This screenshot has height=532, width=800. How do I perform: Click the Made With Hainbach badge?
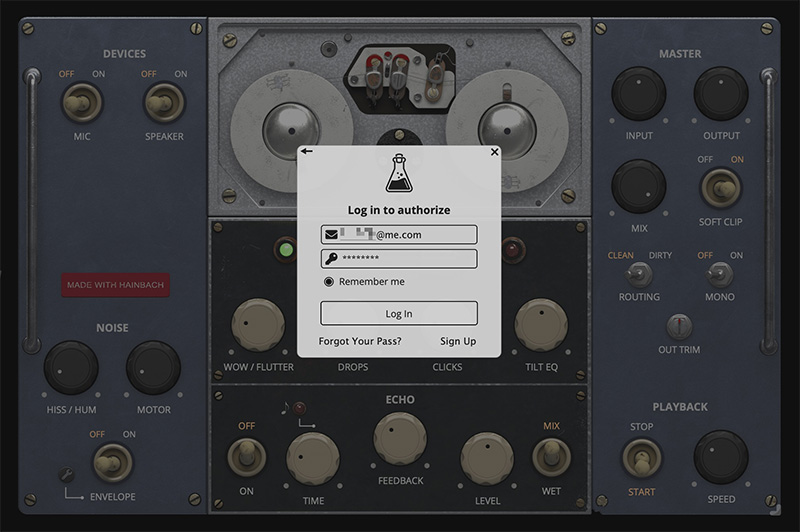(115, 285)
